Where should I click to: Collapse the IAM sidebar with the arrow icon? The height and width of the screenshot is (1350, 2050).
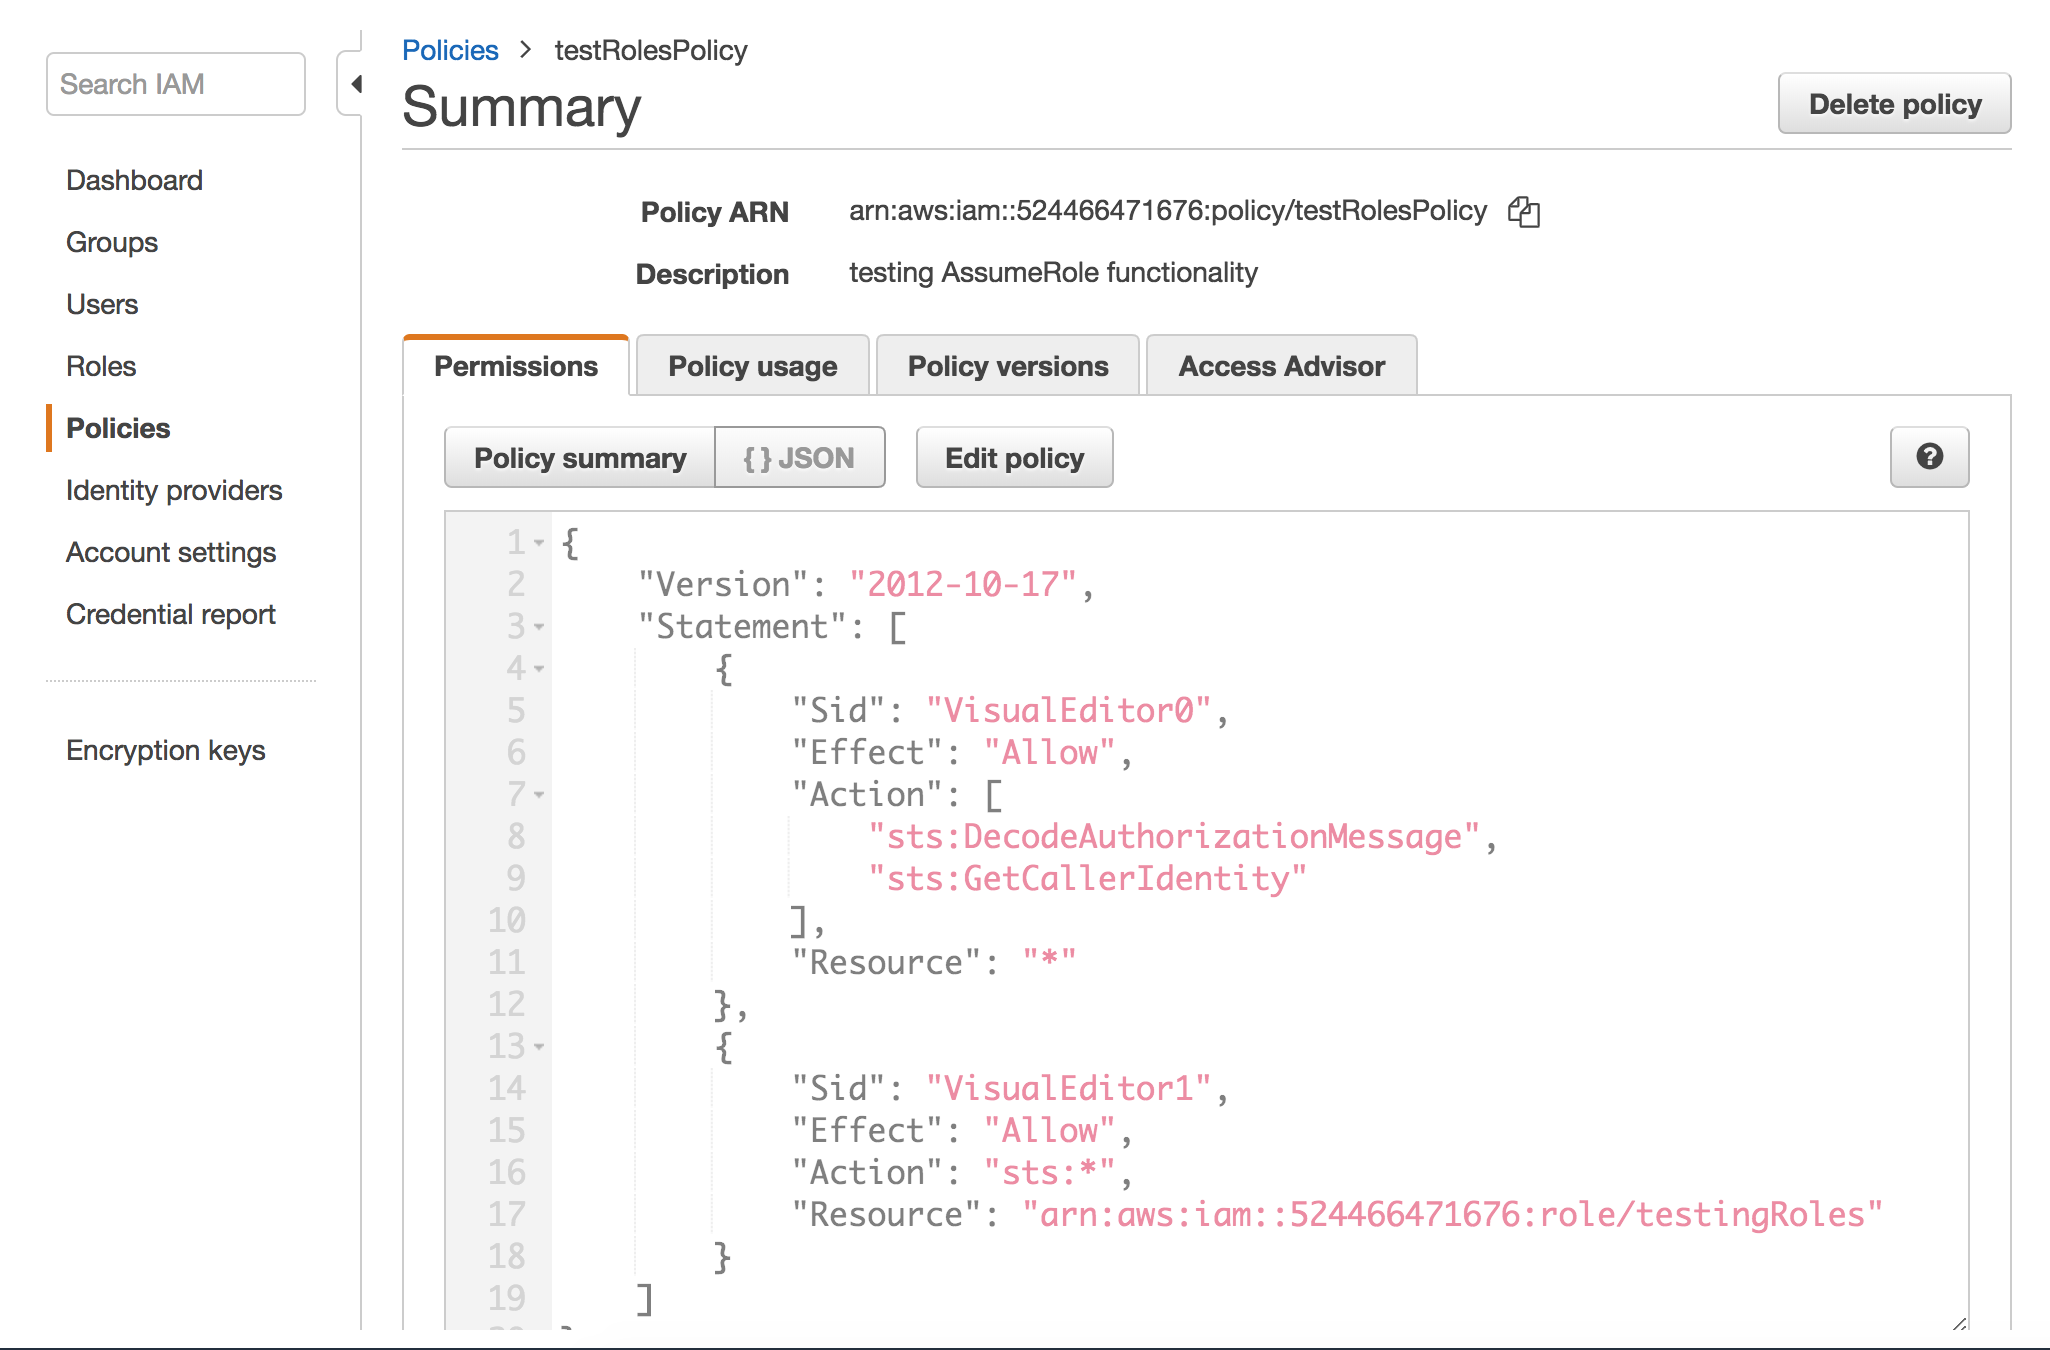pyautogui.click(x=357, y=84)
